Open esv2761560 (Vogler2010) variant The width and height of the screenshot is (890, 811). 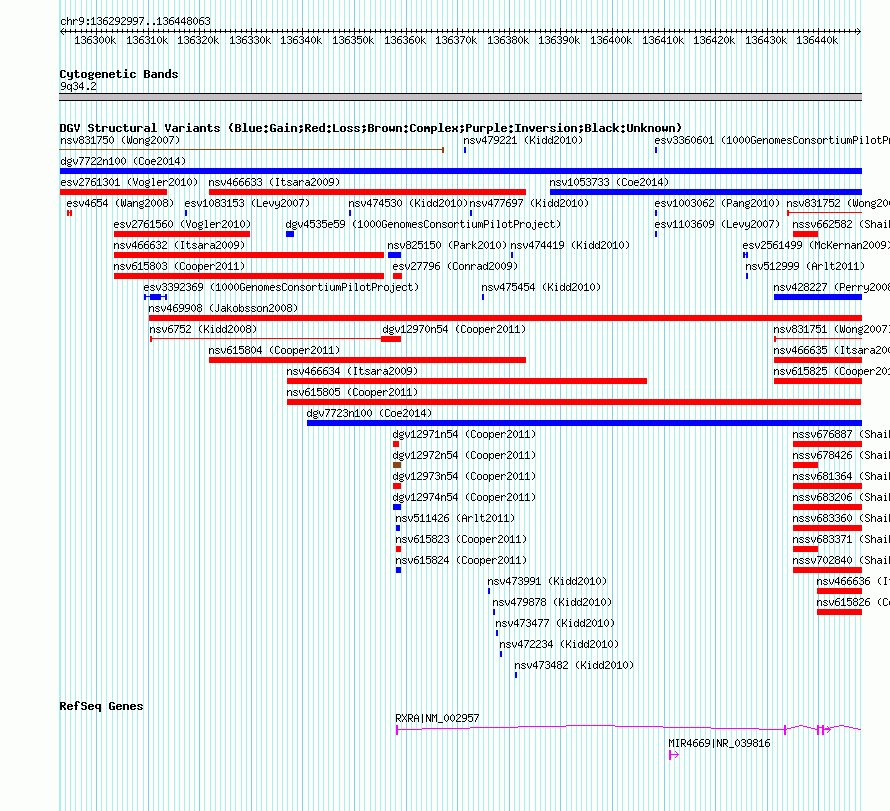(x=182, y=224)
